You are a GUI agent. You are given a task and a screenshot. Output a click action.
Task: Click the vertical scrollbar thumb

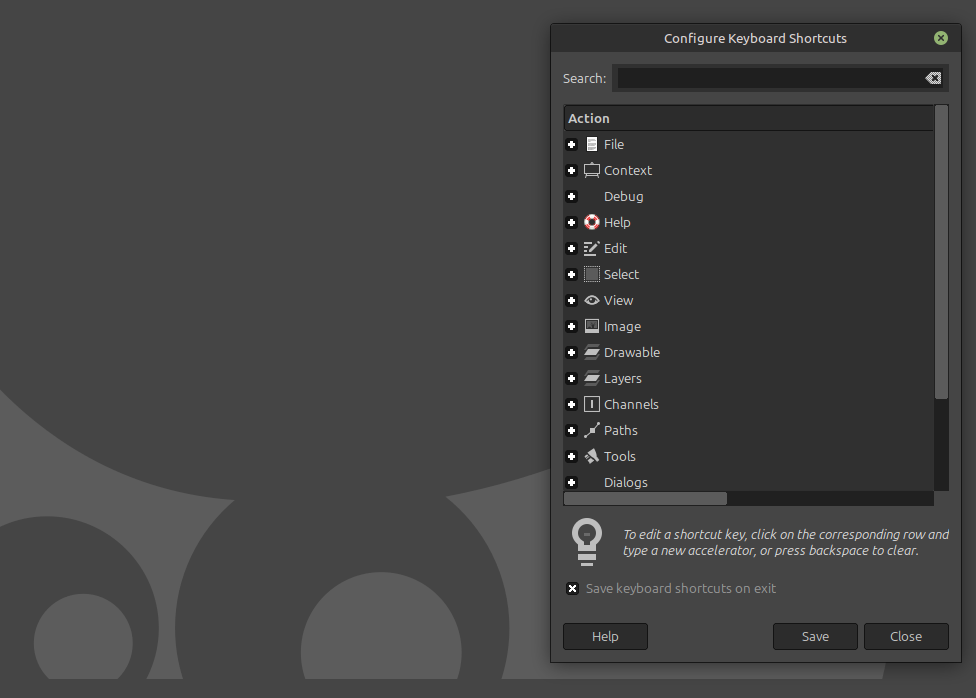pyautogui.click(x=941, y=252)
